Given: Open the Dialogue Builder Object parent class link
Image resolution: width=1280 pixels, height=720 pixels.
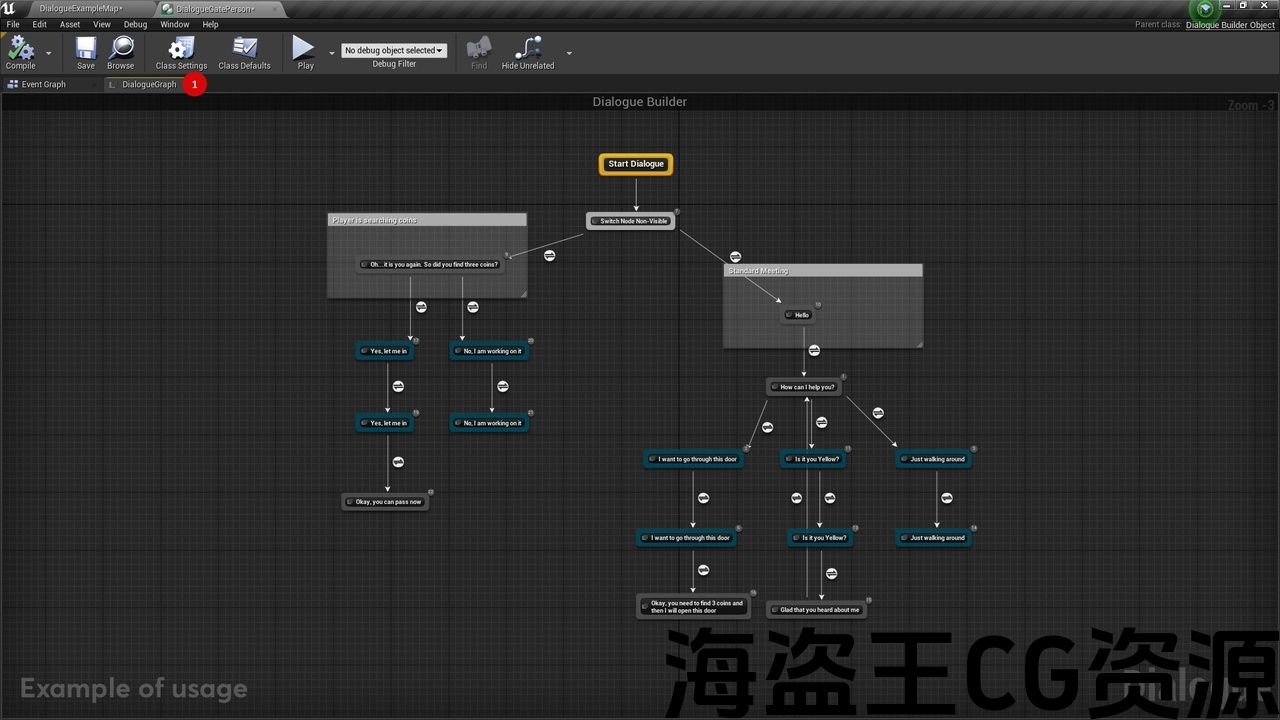Looking at the screenshot, I should tap(1230, 25).
